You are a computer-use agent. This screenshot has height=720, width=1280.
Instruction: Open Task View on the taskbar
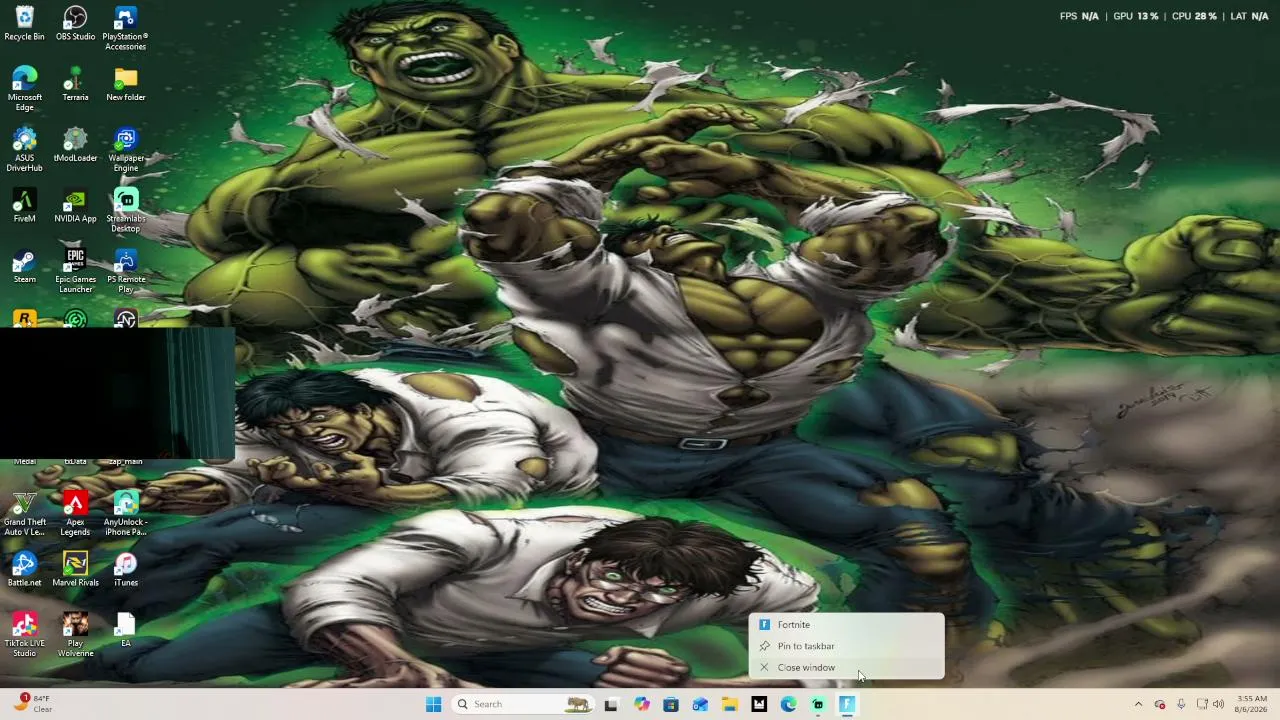tap(611, 704)
